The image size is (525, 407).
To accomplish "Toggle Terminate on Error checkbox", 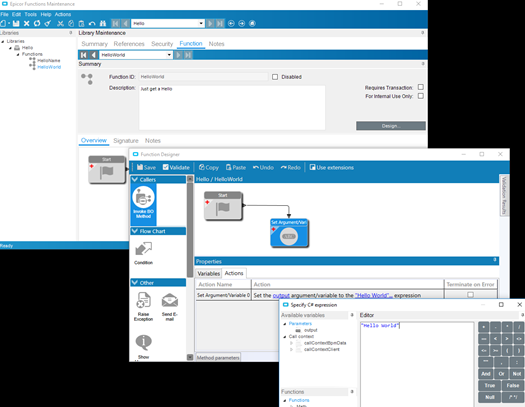I will coord(470,295).
